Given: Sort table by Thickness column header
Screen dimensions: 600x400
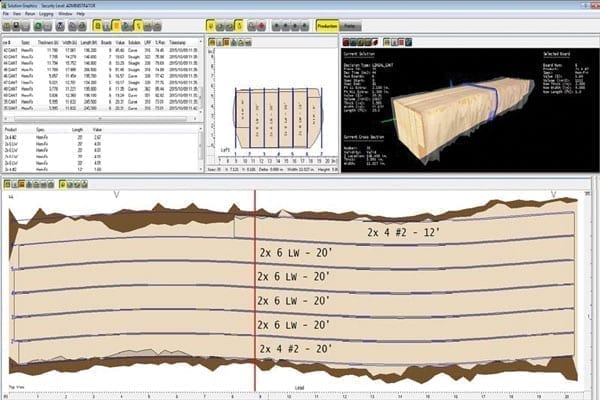Looking at the screenshot, I should click(48, 42).
